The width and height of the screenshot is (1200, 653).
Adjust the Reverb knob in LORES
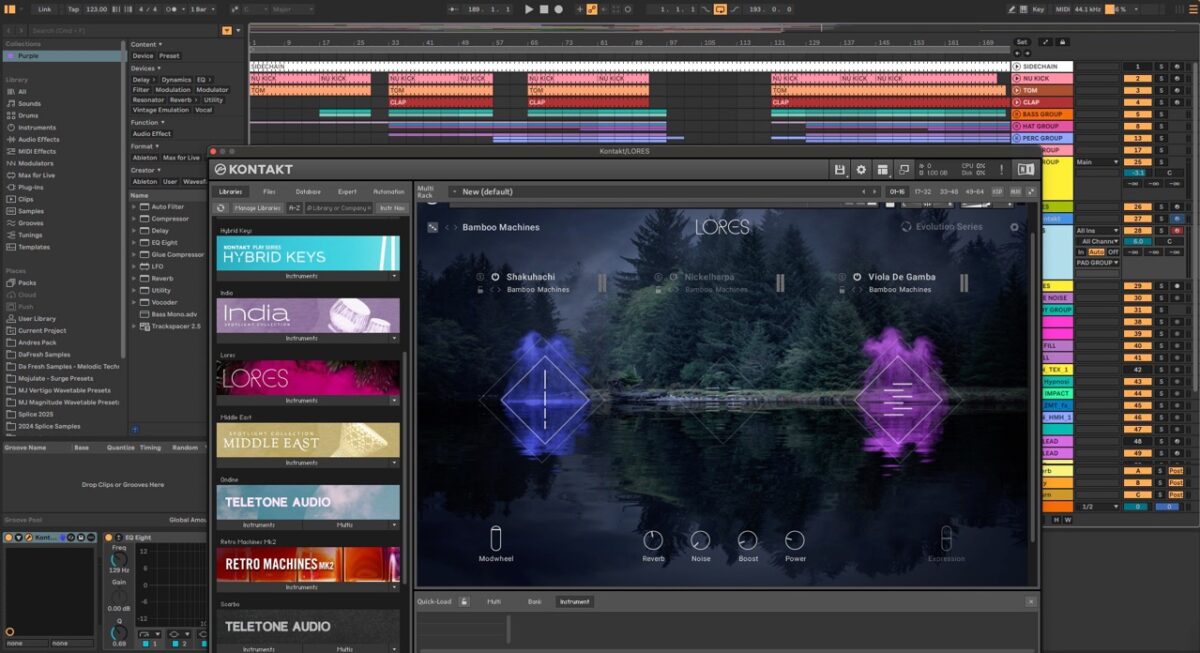click(653, 541)
